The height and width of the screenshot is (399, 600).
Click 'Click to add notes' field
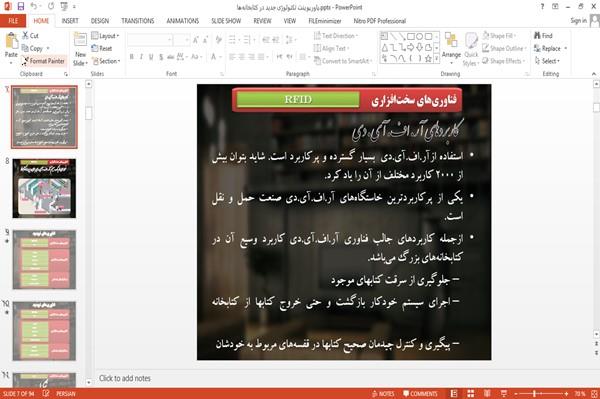click(x=125, y=378)
